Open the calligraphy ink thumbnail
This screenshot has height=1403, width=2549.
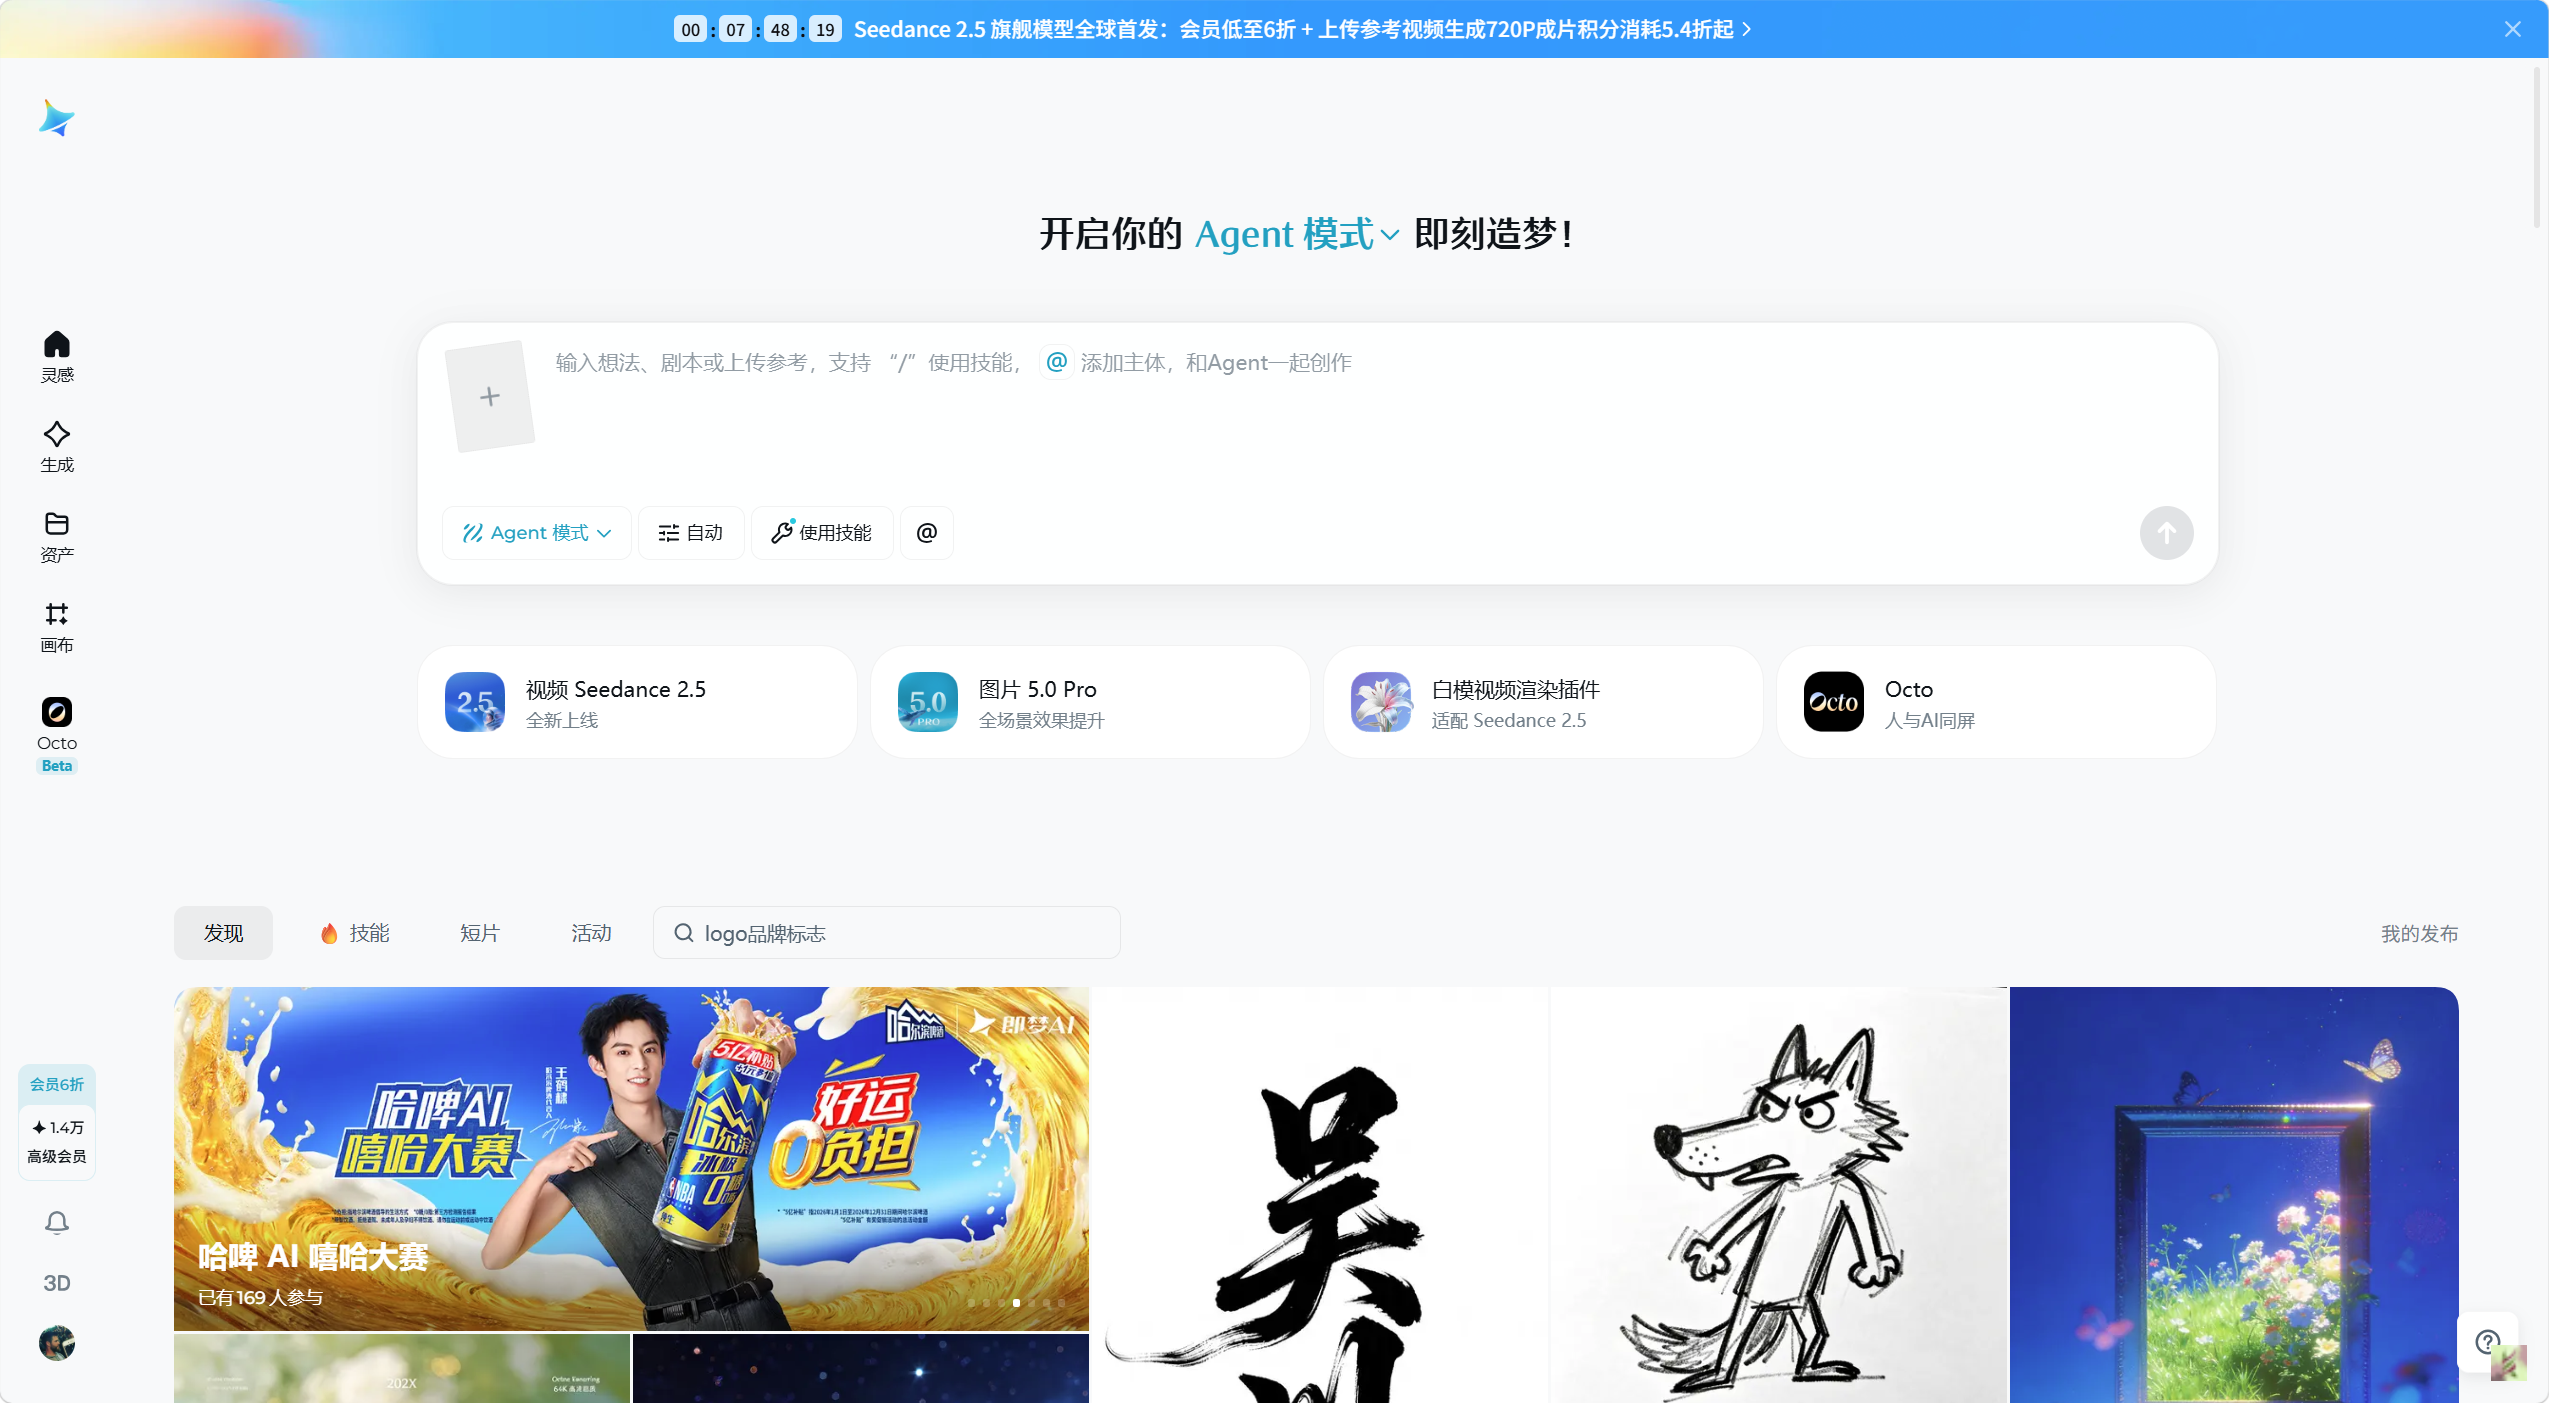(x=1319, y=1195)
